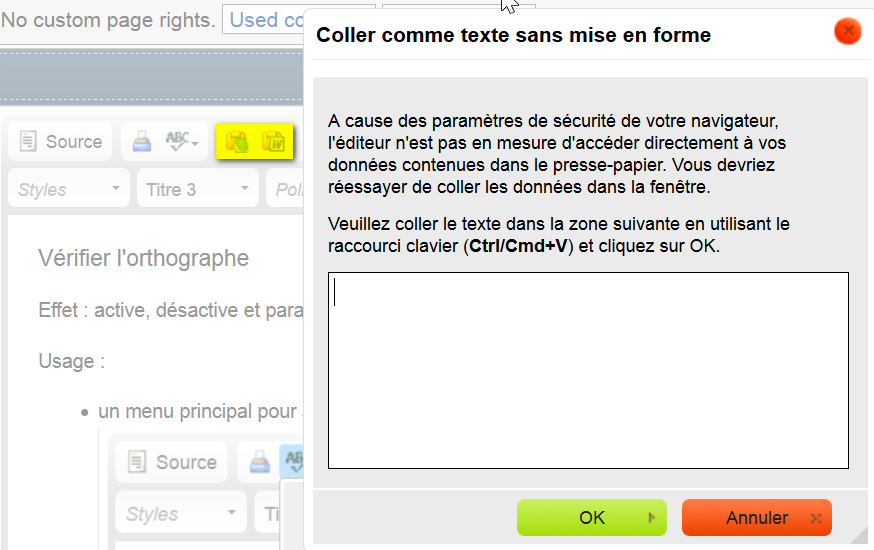Click the Print icon in top toolbar
874x550 pixels.
(x=143, y=142)
